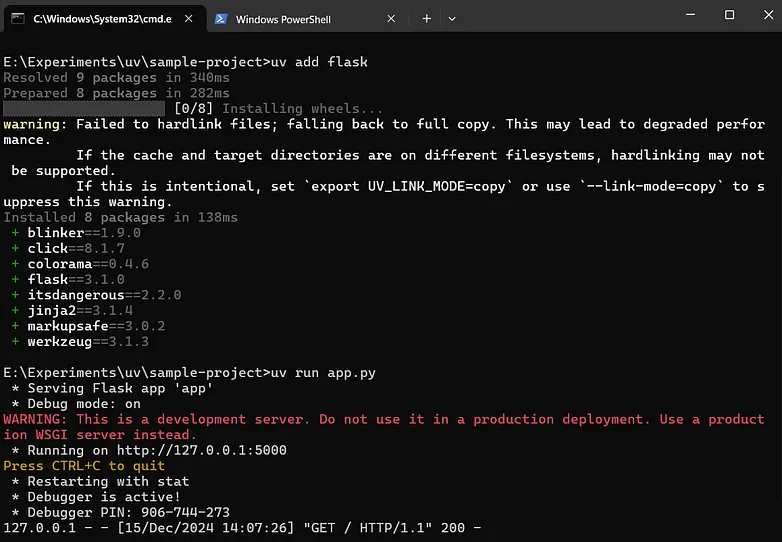782x542 pixels.
Task: Open the http://127.0.0.1:5000 URL
Action: click(x=201, y=450)
